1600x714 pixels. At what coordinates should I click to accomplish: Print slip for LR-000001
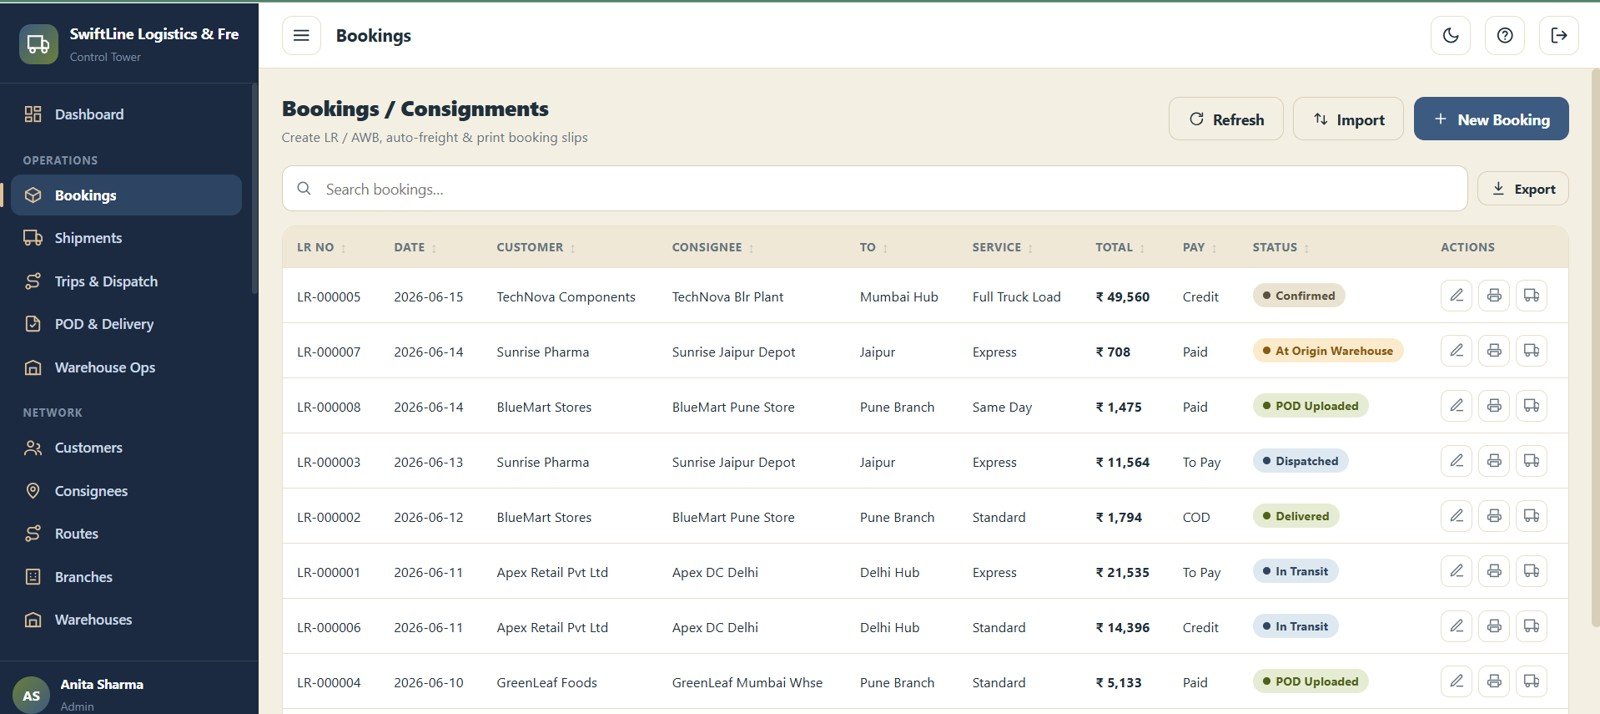click(1494, 570)
